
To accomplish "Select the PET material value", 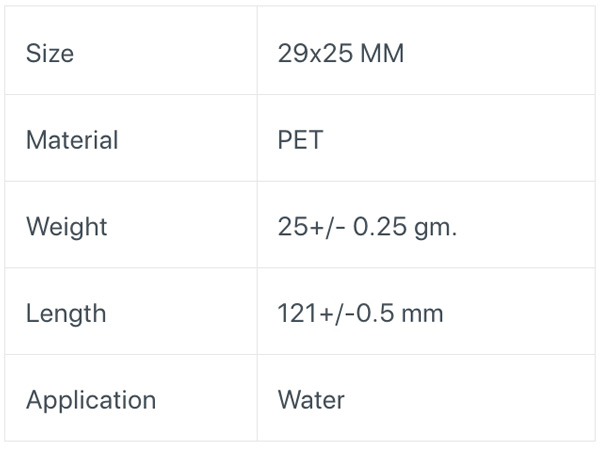I will [300, 140].
